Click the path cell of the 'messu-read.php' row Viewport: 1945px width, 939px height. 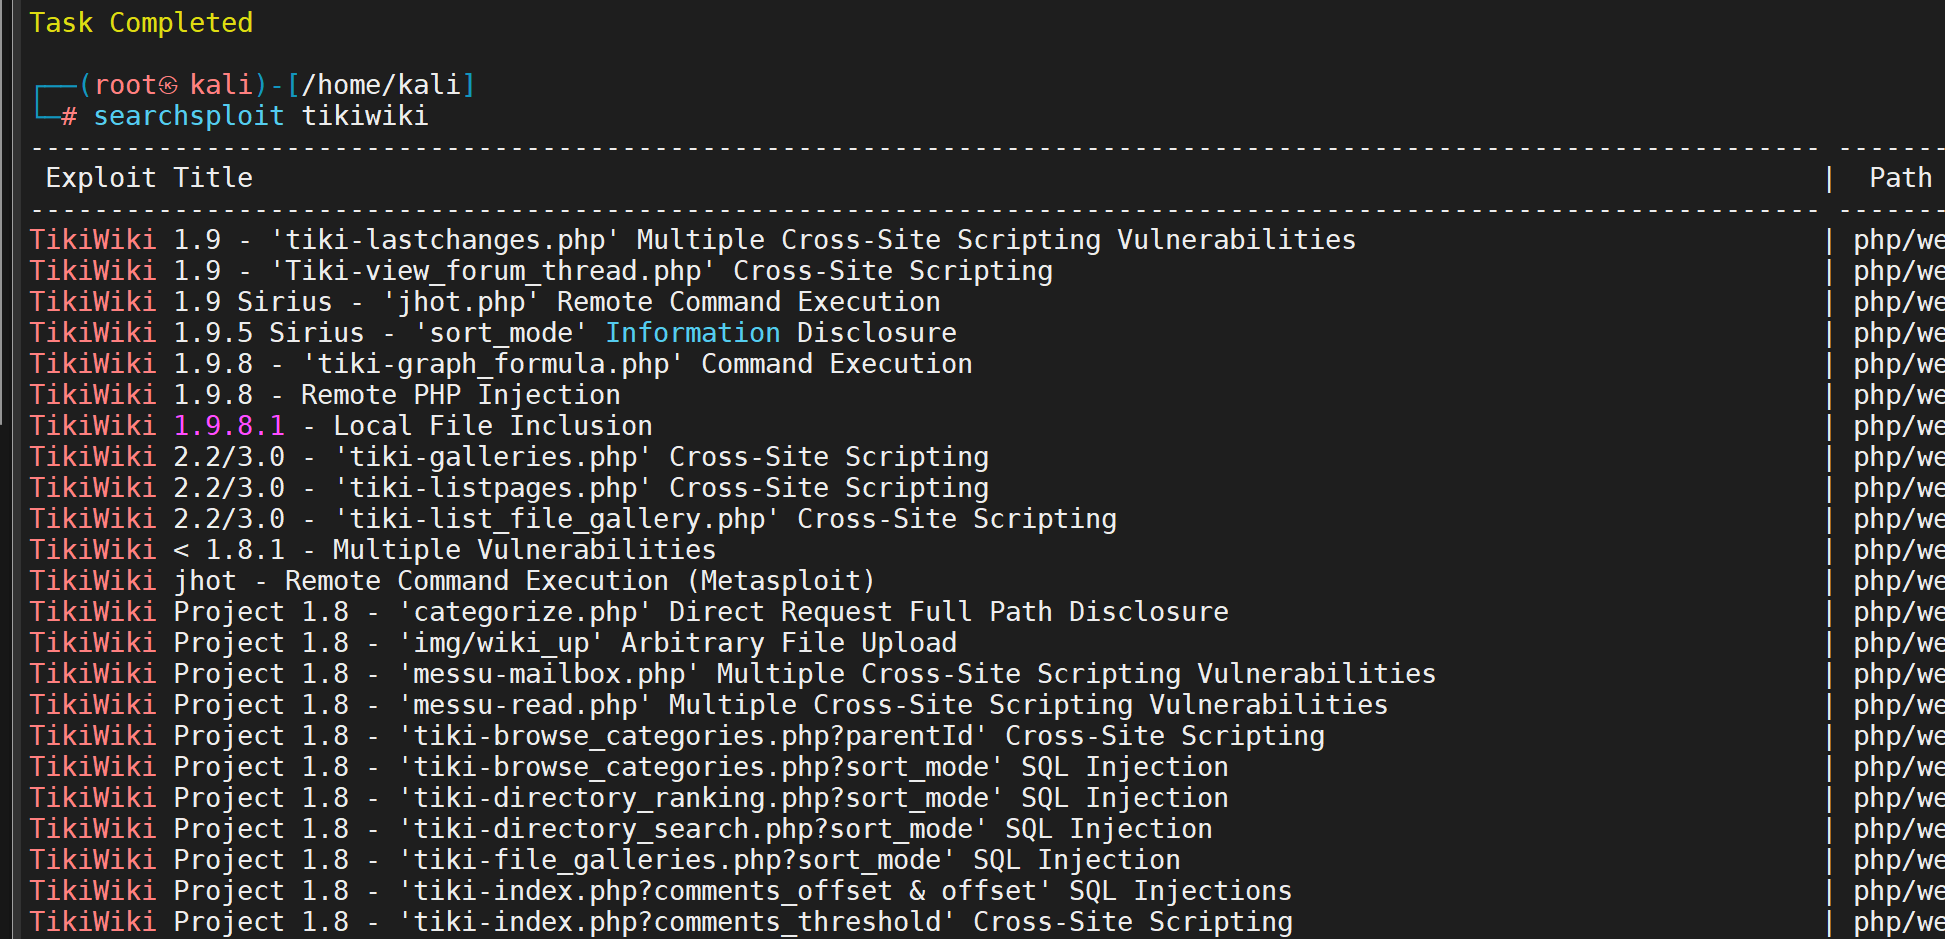1898,705
